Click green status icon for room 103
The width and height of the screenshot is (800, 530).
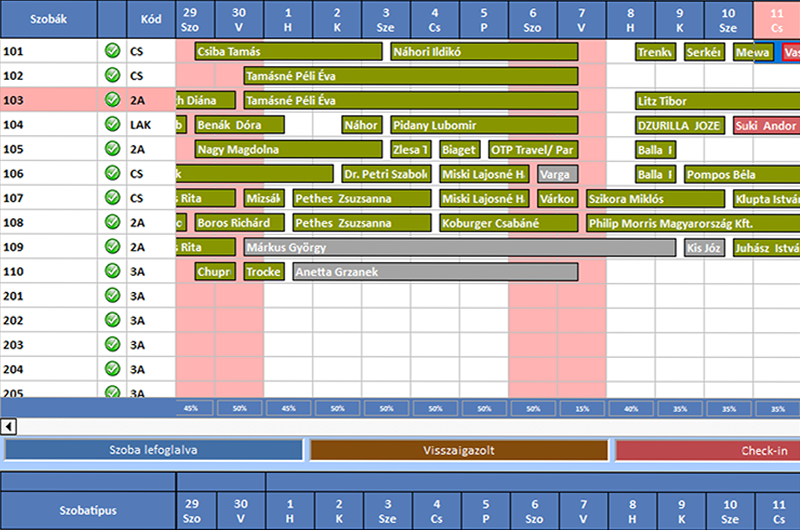pos(112,100)
